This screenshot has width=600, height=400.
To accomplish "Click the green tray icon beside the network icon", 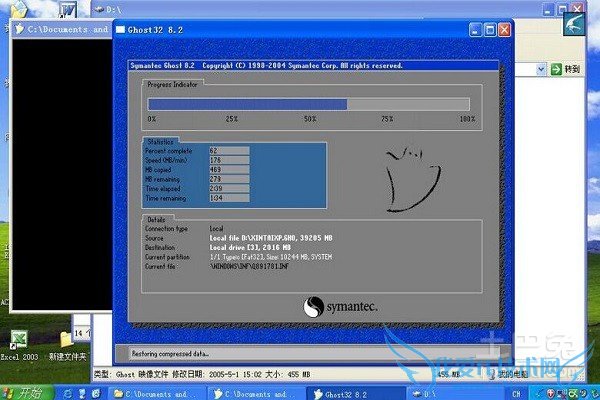I will 573,394.
